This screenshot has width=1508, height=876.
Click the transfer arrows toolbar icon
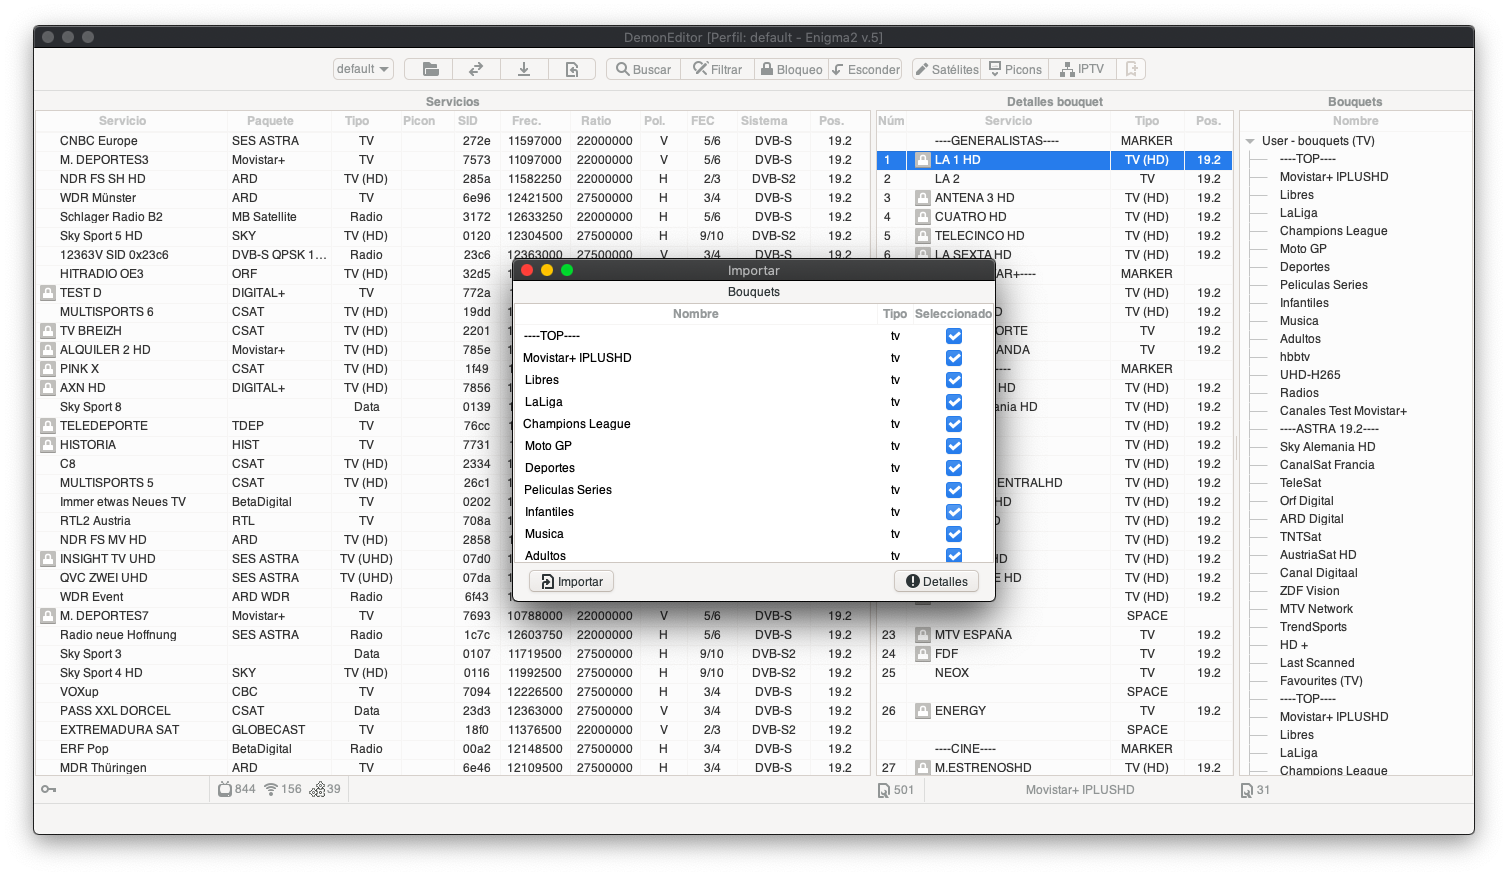pyautogui.click(x=477, y=69)
